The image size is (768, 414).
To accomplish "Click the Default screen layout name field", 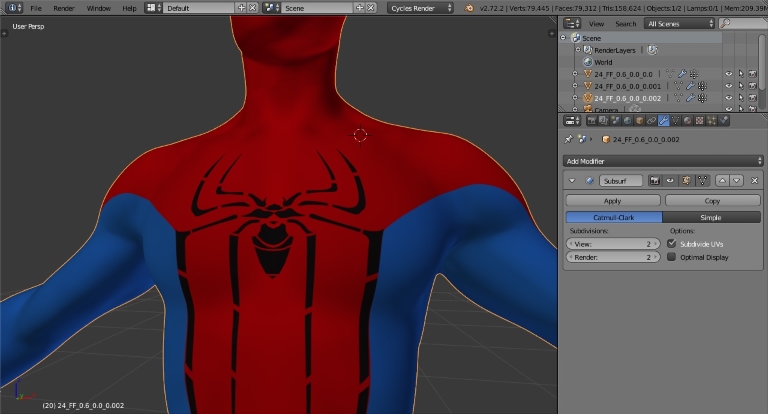I will pyautogui.click(x=200, y=8).
